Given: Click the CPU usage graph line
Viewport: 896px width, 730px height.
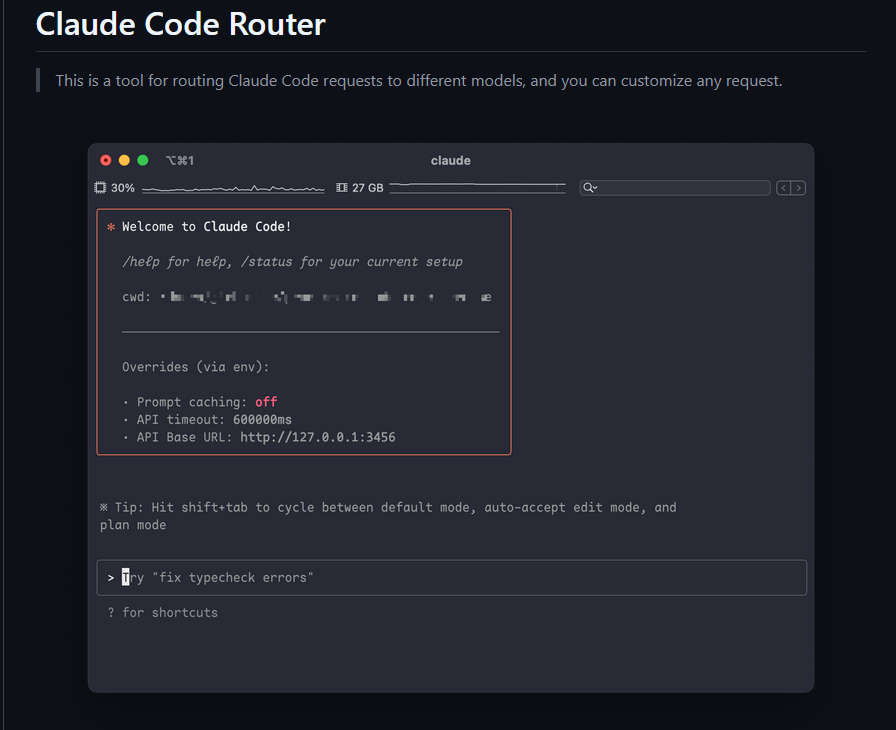Looking at the screenshot, I should [x=233, y=188].
